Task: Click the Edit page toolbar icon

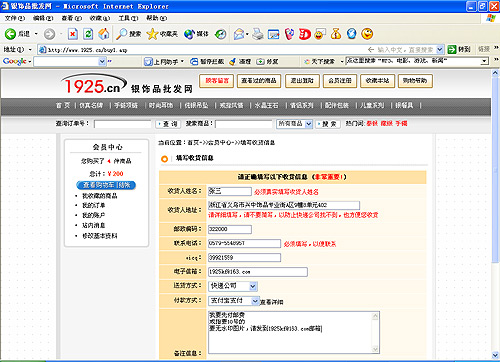Action: click(274, 34)
